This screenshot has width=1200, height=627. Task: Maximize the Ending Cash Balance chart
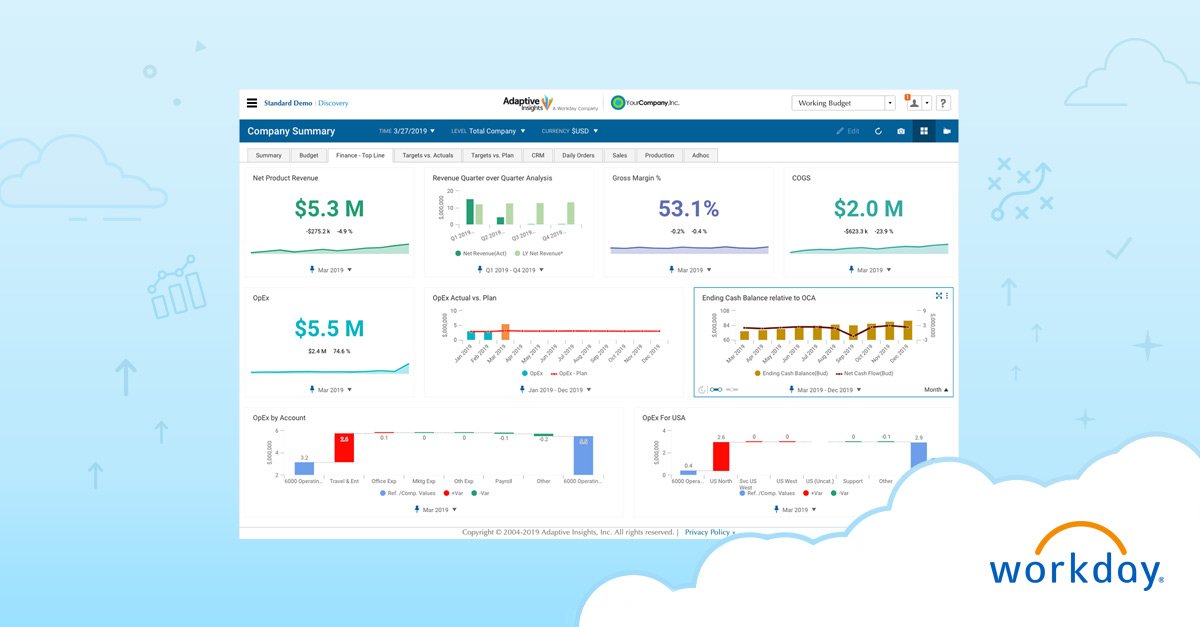(x=939, y=296)
